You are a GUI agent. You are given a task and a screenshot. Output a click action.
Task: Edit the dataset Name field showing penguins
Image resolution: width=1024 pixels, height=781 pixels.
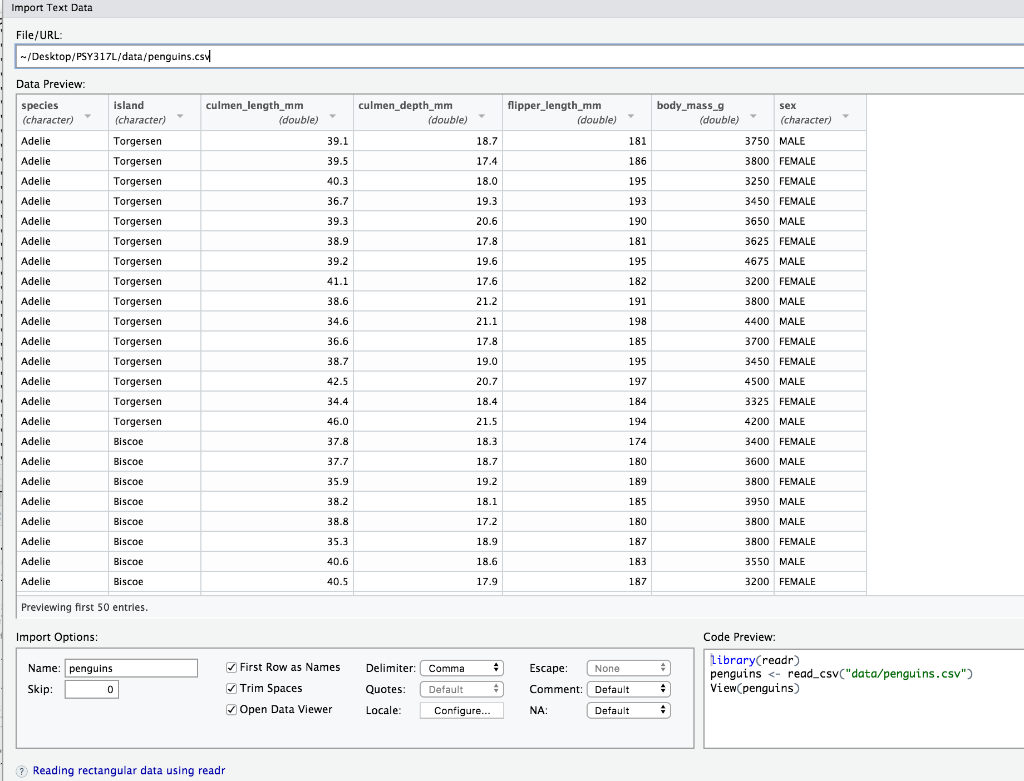point(131,667)
